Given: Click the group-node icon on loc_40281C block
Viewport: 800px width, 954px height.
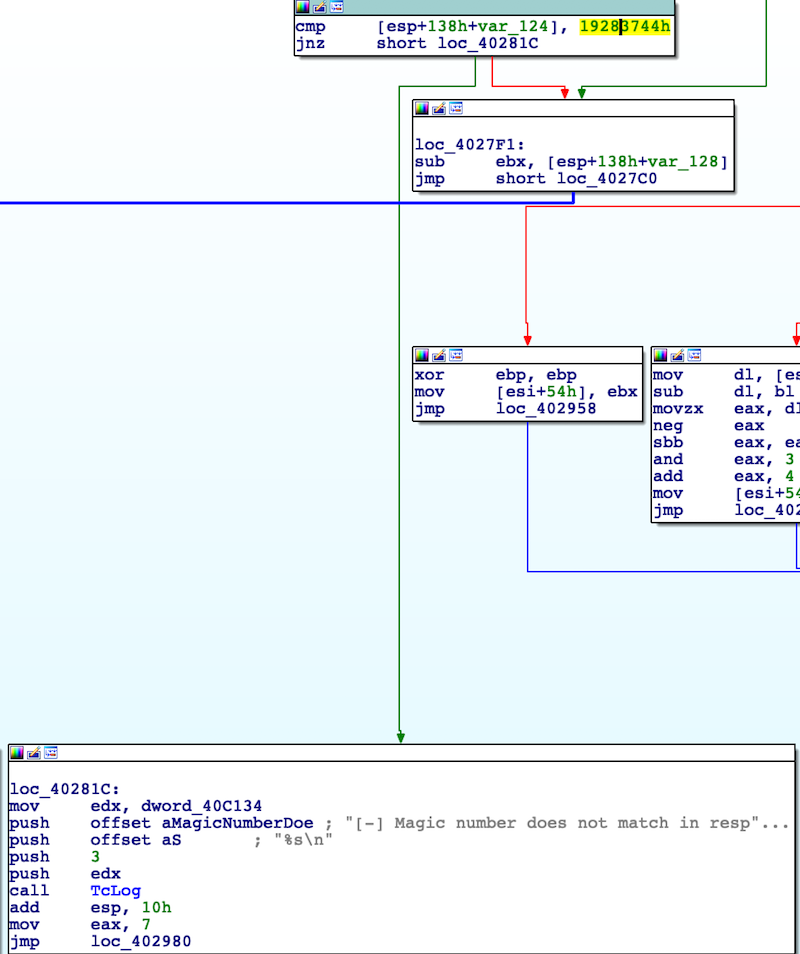Looking at the screenshot, I should (50, 752).
